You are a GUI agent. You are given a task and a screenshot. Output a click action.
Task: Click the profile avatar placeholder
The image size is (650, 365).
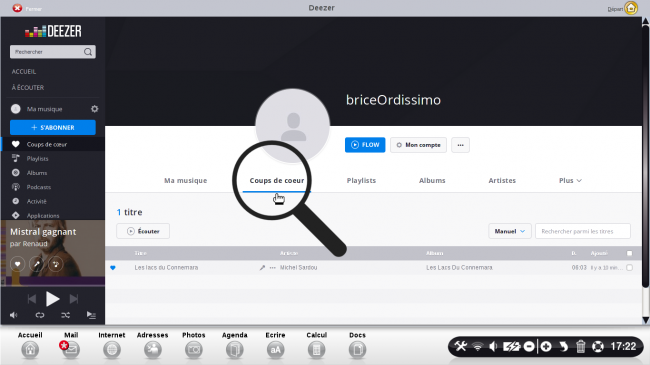coord(293,126)
